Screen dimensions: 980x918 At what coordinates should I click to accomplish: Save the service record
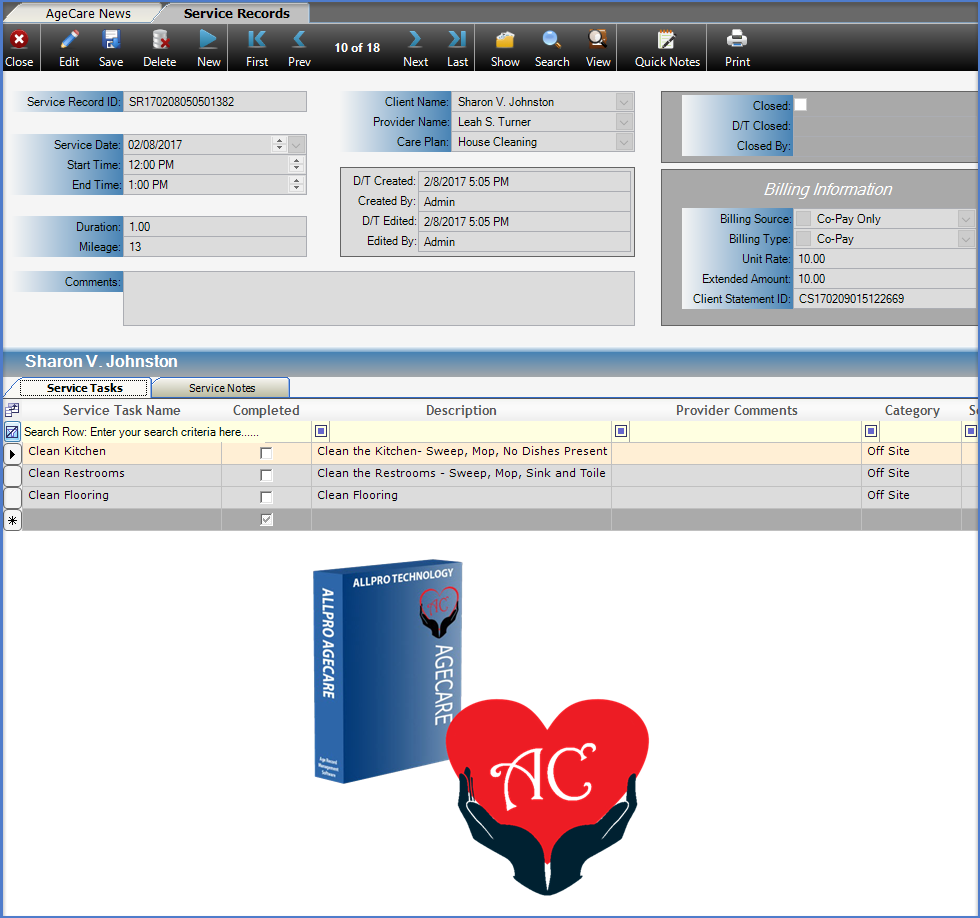coord(111,41)
